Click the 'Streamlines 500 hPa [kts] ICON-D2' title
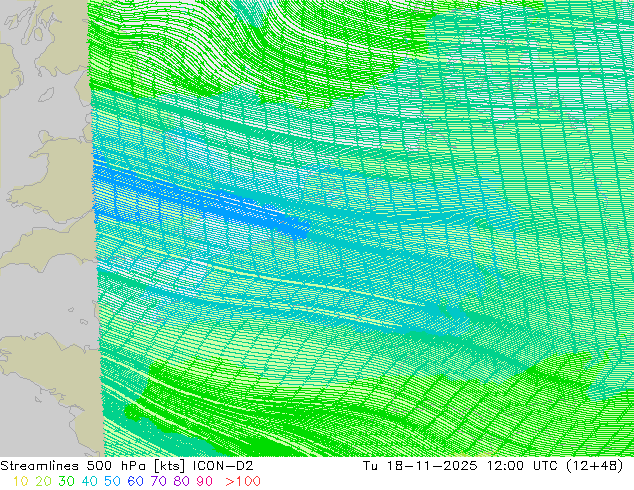The height and width of the screenshot is (490, 634). [x=127, y=466]
